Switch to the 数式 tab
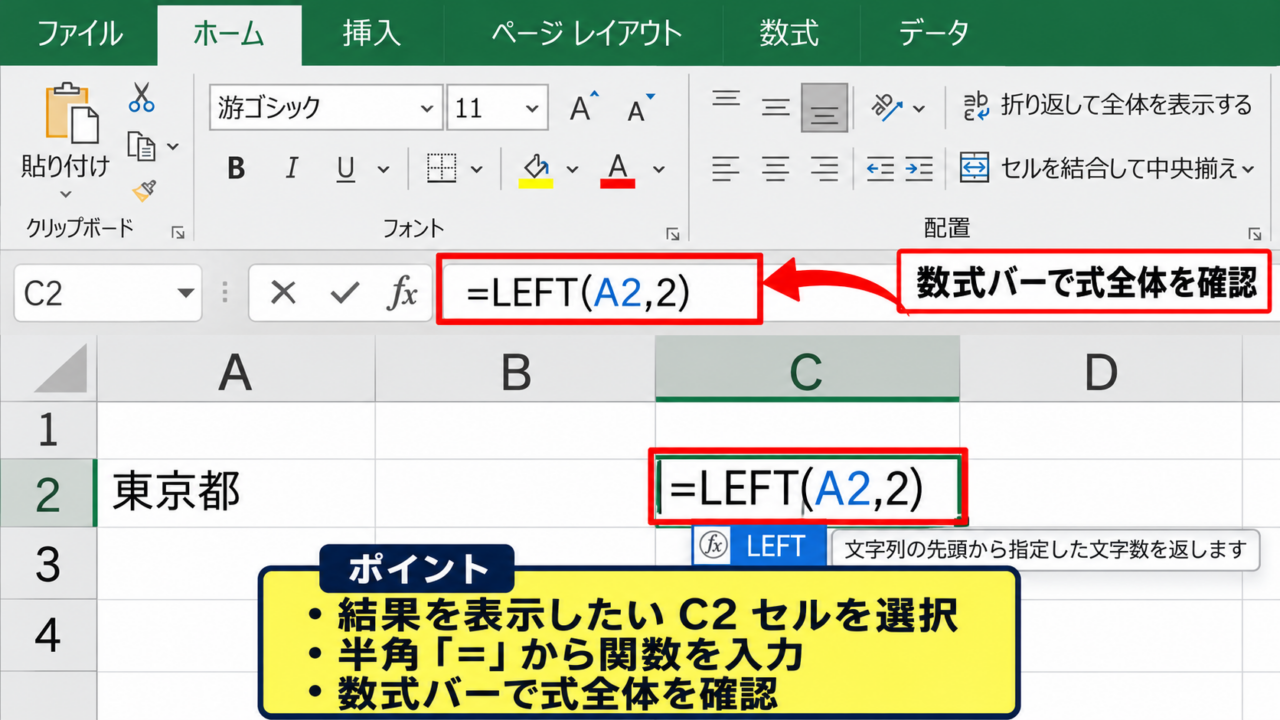The image size is (1280, 720). click(788, 33)
